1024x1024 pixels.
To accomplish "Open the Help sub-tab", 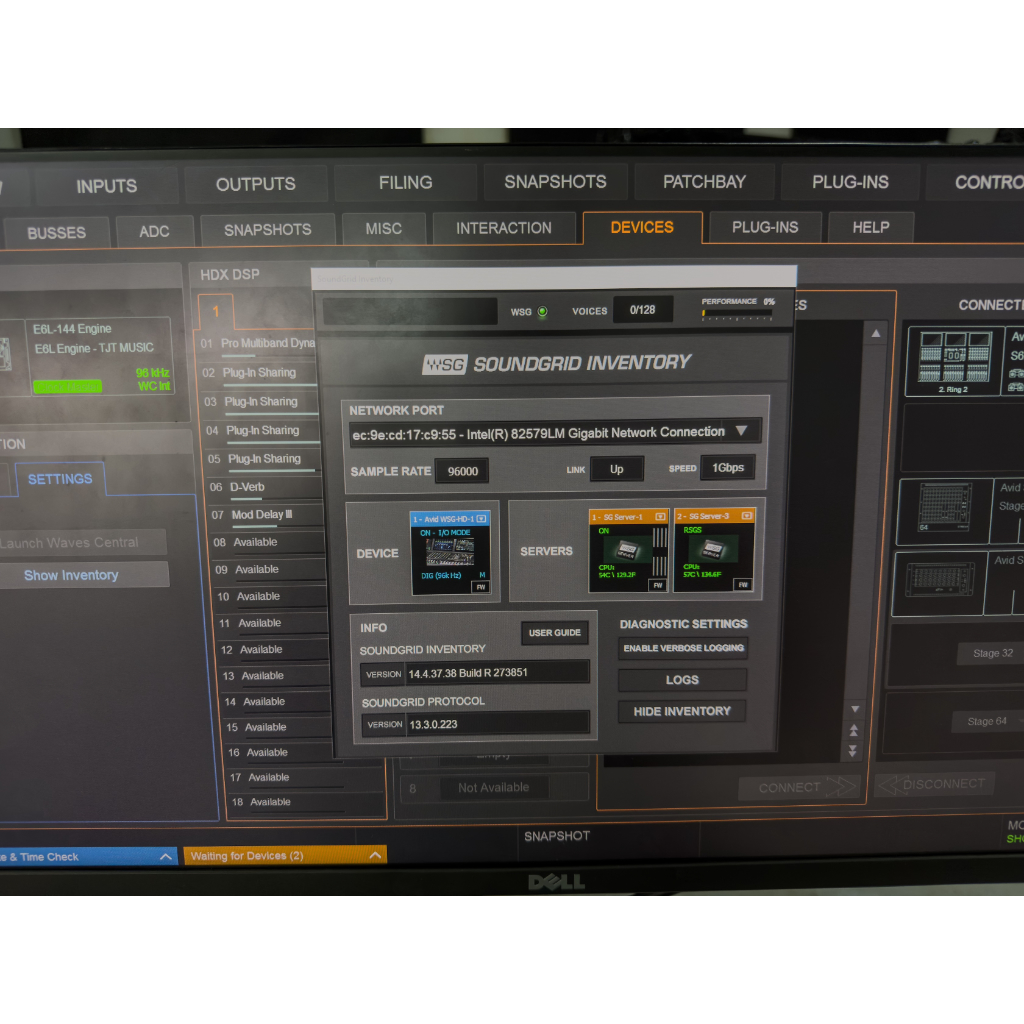I will (x=871, y=227).
